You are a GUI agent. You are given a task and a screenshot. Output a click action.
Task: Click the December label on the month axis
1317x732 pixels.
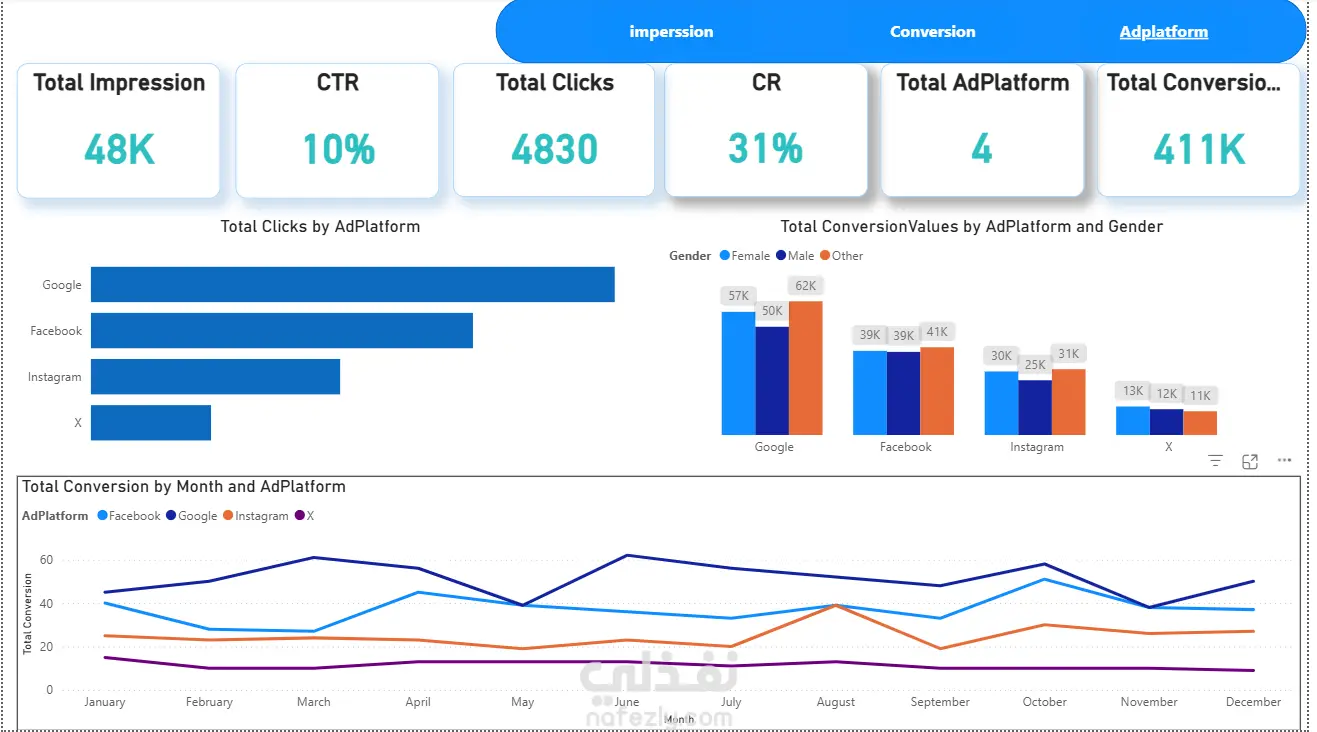[x=1253, y=702]
